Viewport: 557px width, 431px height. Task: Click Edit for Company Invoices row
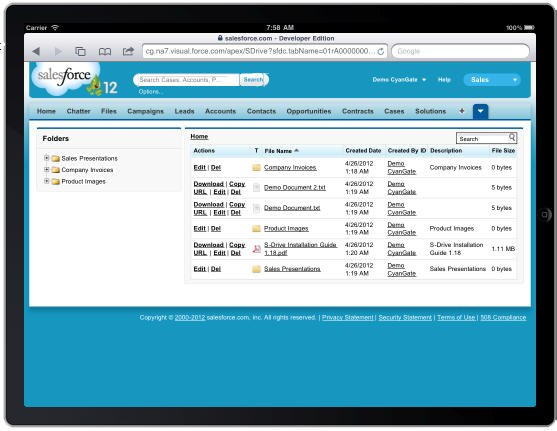pos(200,168)
